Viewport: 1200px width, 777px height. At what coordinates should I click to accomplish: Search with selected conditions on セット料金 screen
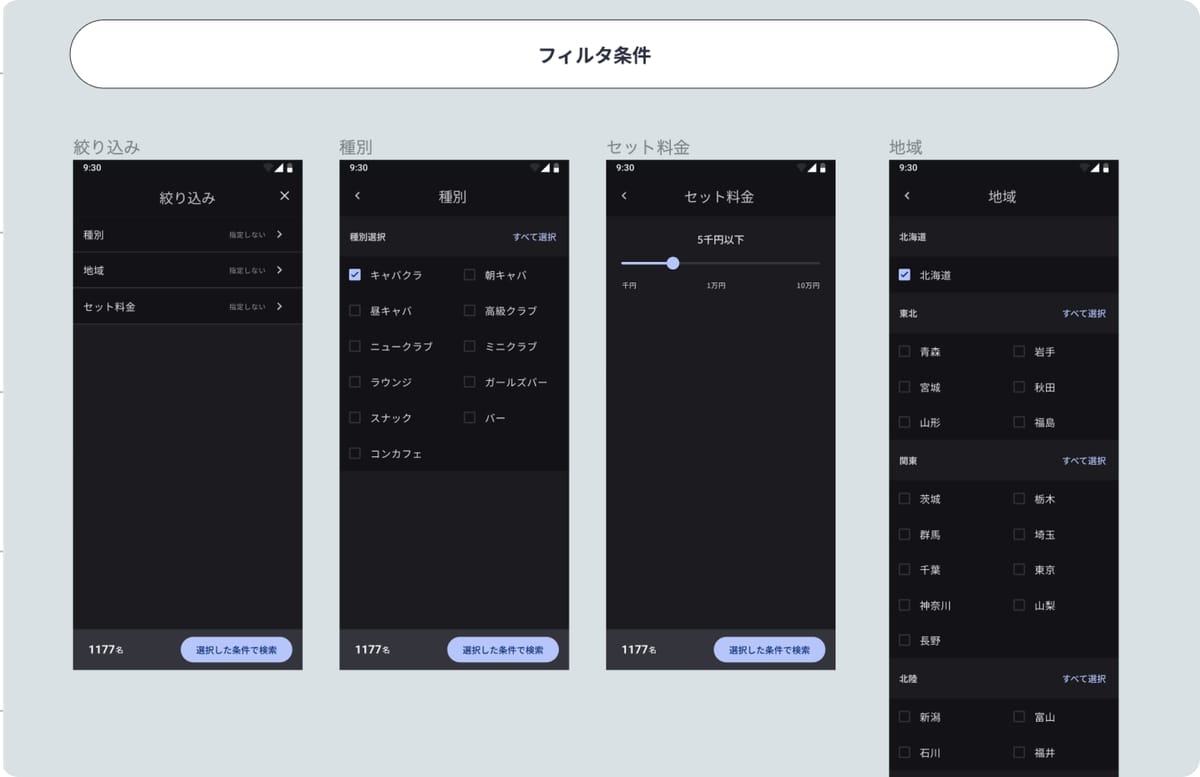(x=769, y=650)
